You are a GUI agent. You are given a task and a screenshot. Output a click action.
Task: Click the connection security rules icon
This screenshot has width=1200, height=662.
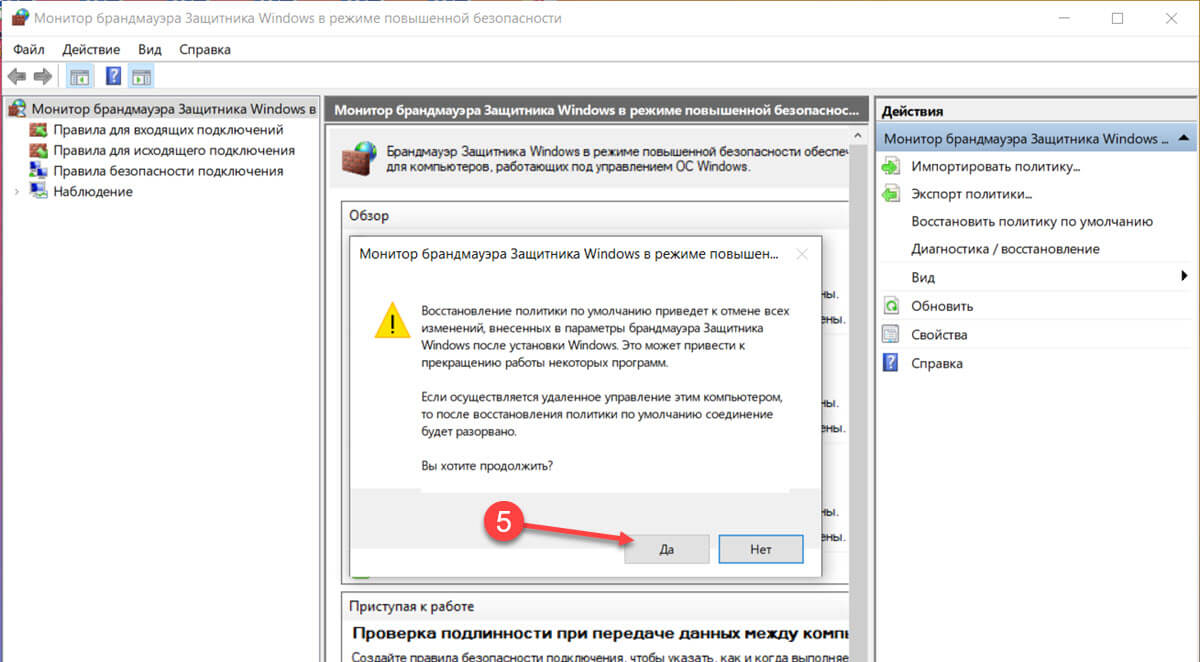click(x=38, y=171)
